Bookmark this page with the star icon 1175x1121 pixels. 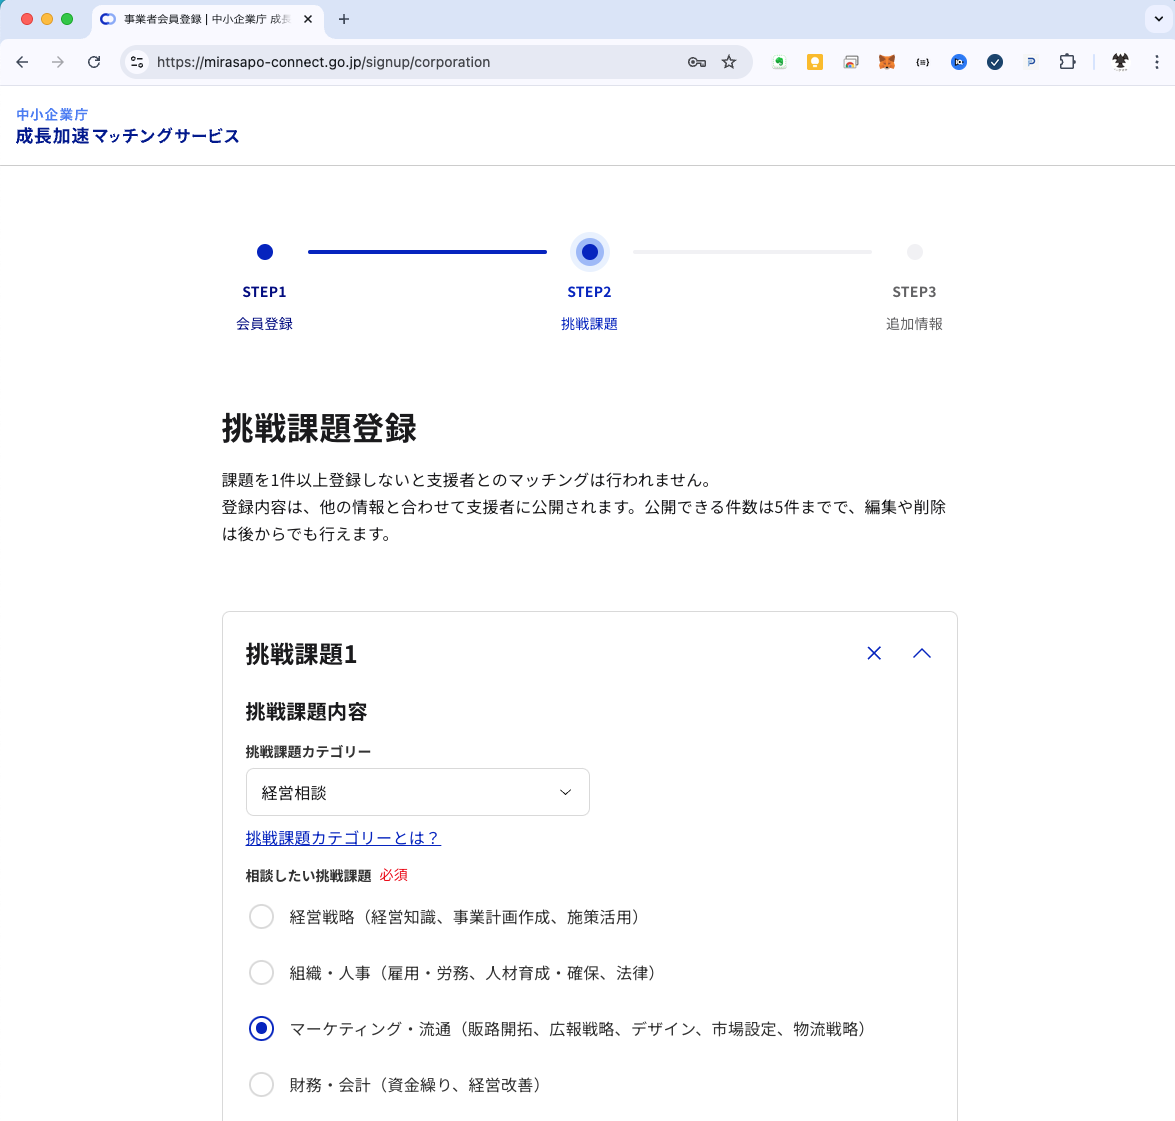(729, 62)
